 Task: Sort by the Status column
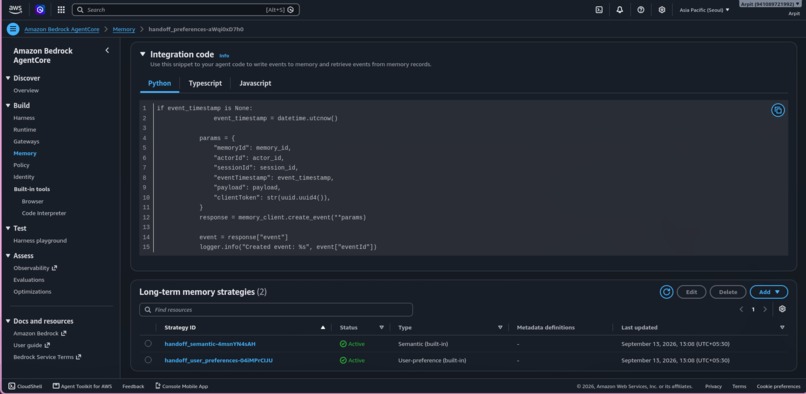(x=381, y=328)
